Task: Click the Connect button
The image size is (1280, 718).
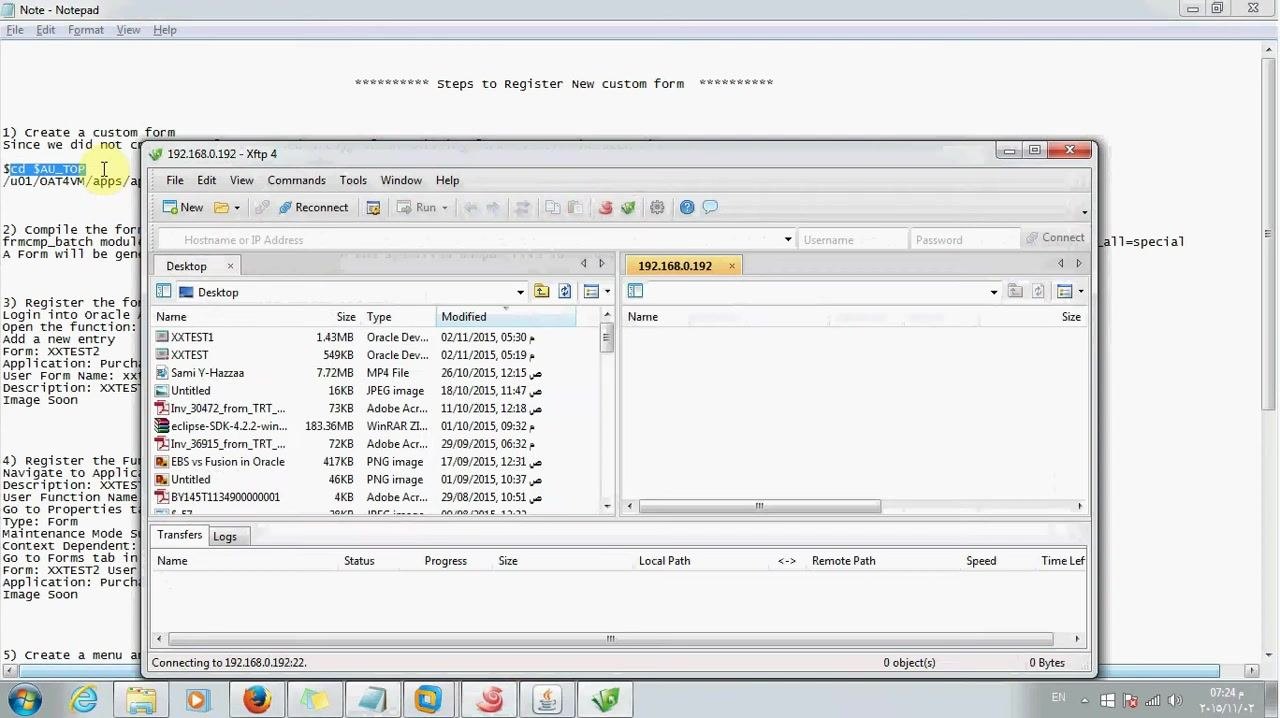Action: click(1055, 238)
